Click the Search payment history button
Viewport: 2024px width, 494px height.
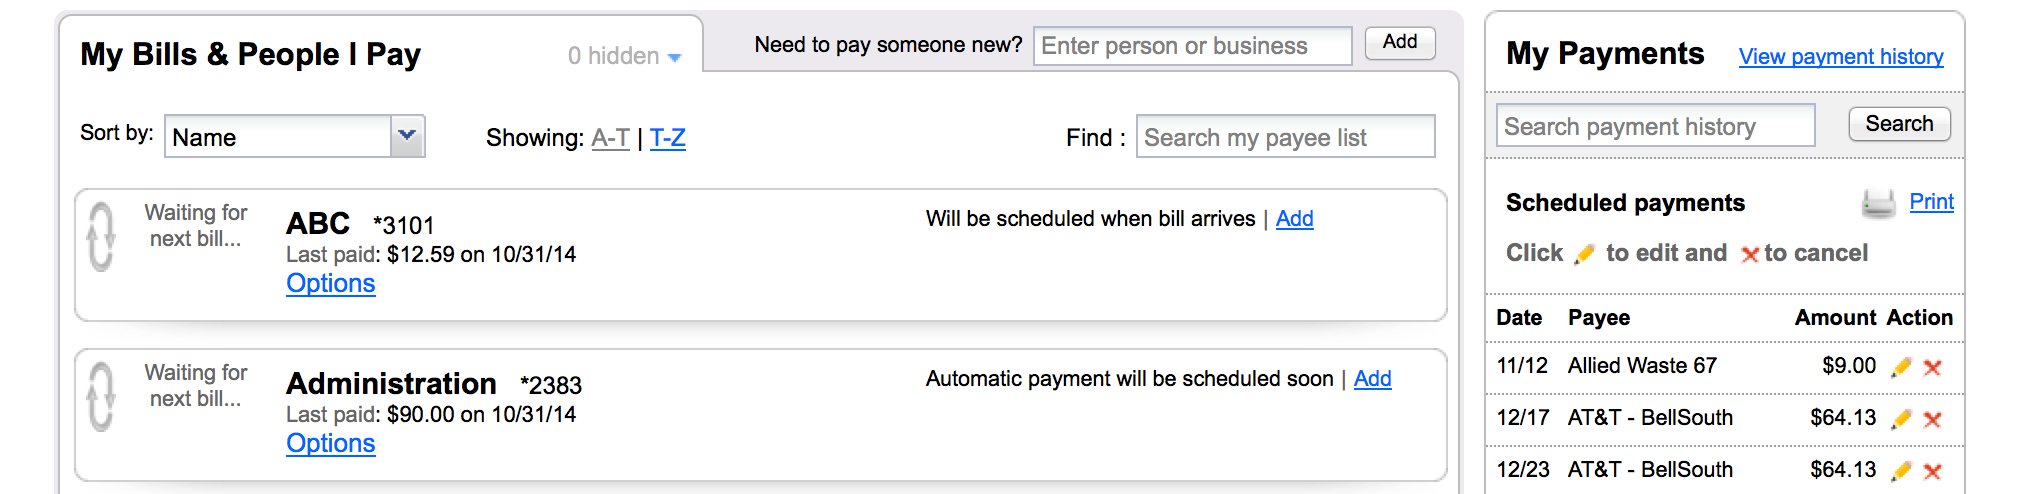coord(1899,124)
